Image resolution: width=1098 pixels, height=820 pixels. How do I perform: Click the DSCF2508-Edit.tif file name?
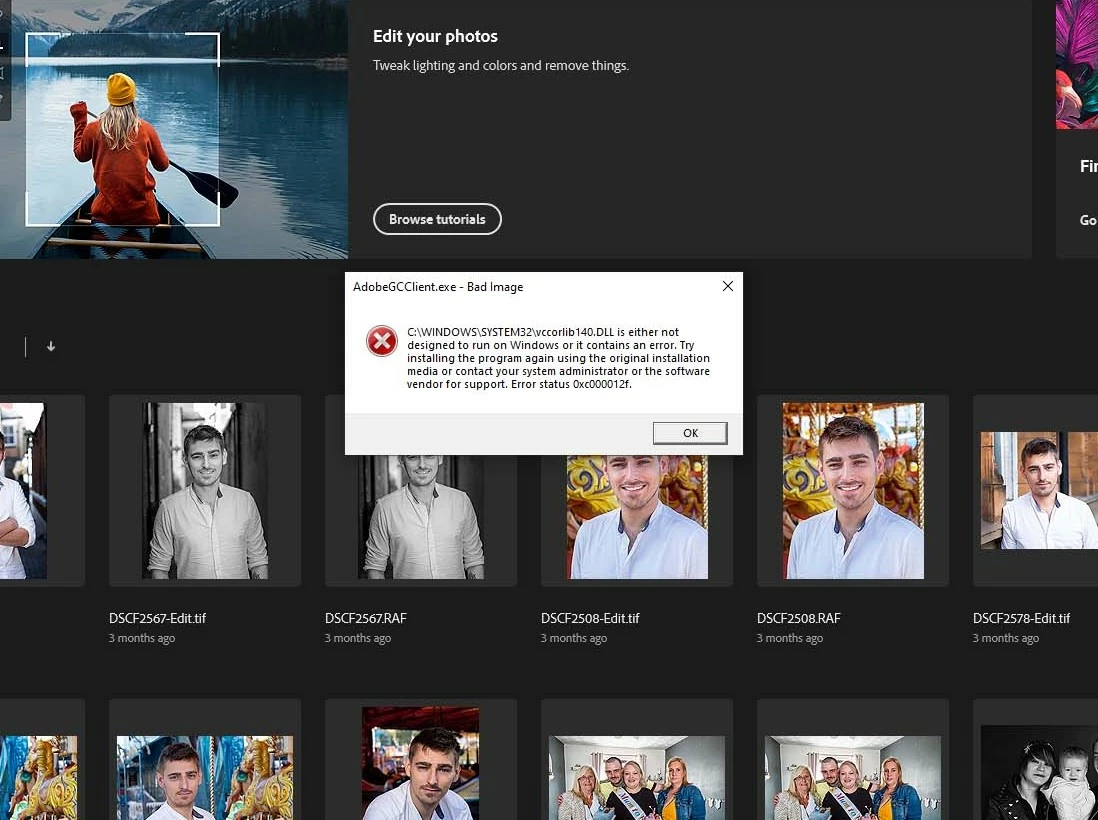(x=590, y=618)
